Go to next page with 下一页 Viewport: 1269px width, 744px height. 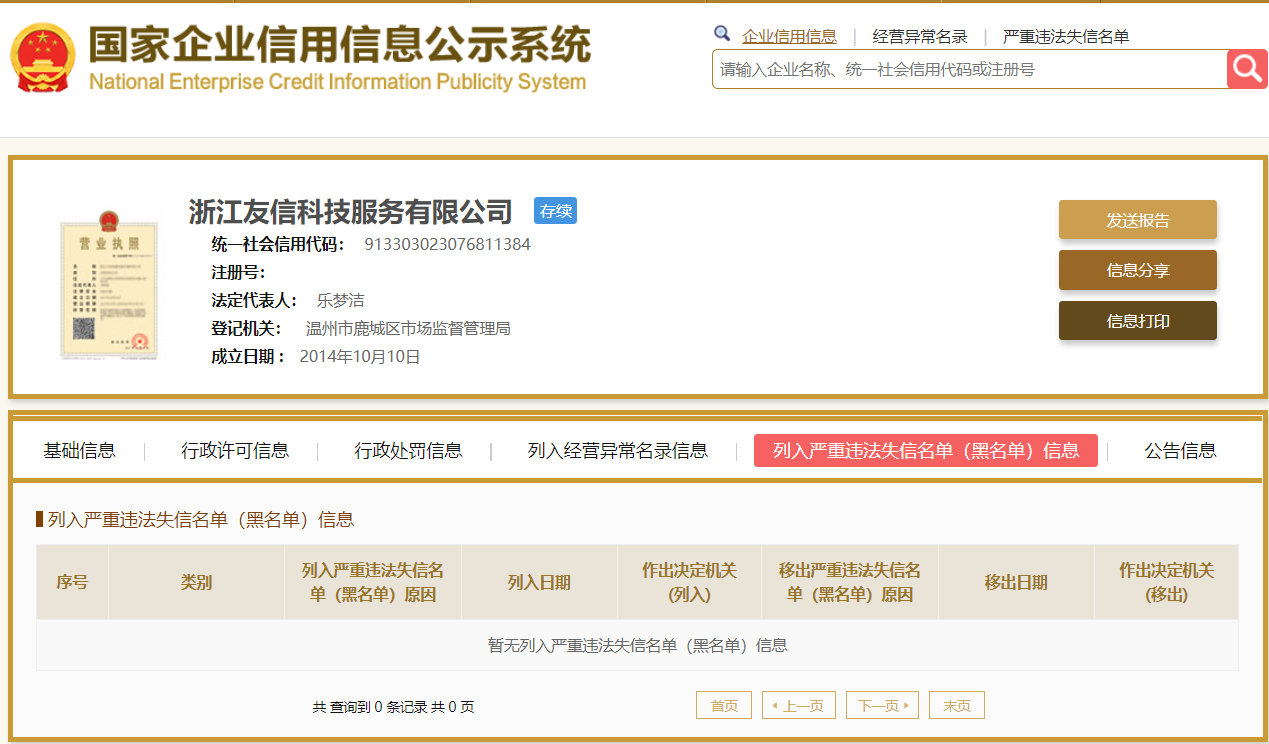pyautogui.click(x=883, y=705)
